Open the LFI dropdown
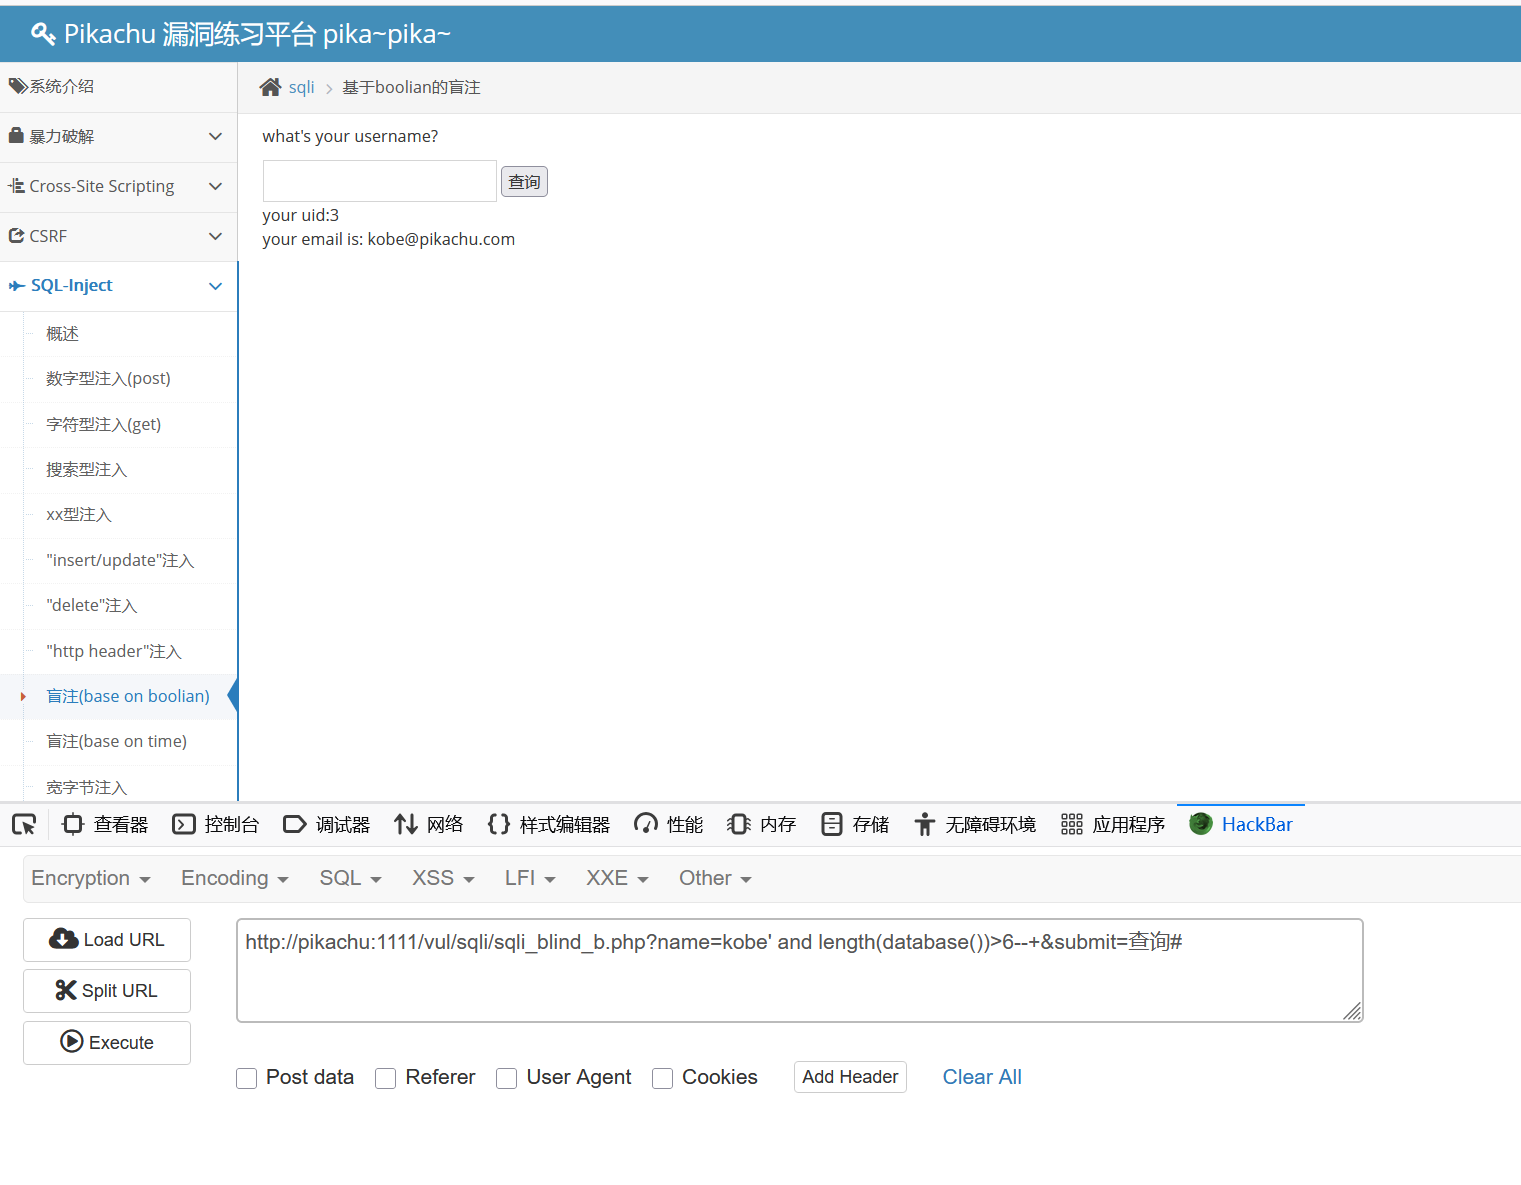Image resolution: width=1521 pixels, height=1185 pixels. coord(530,878)
